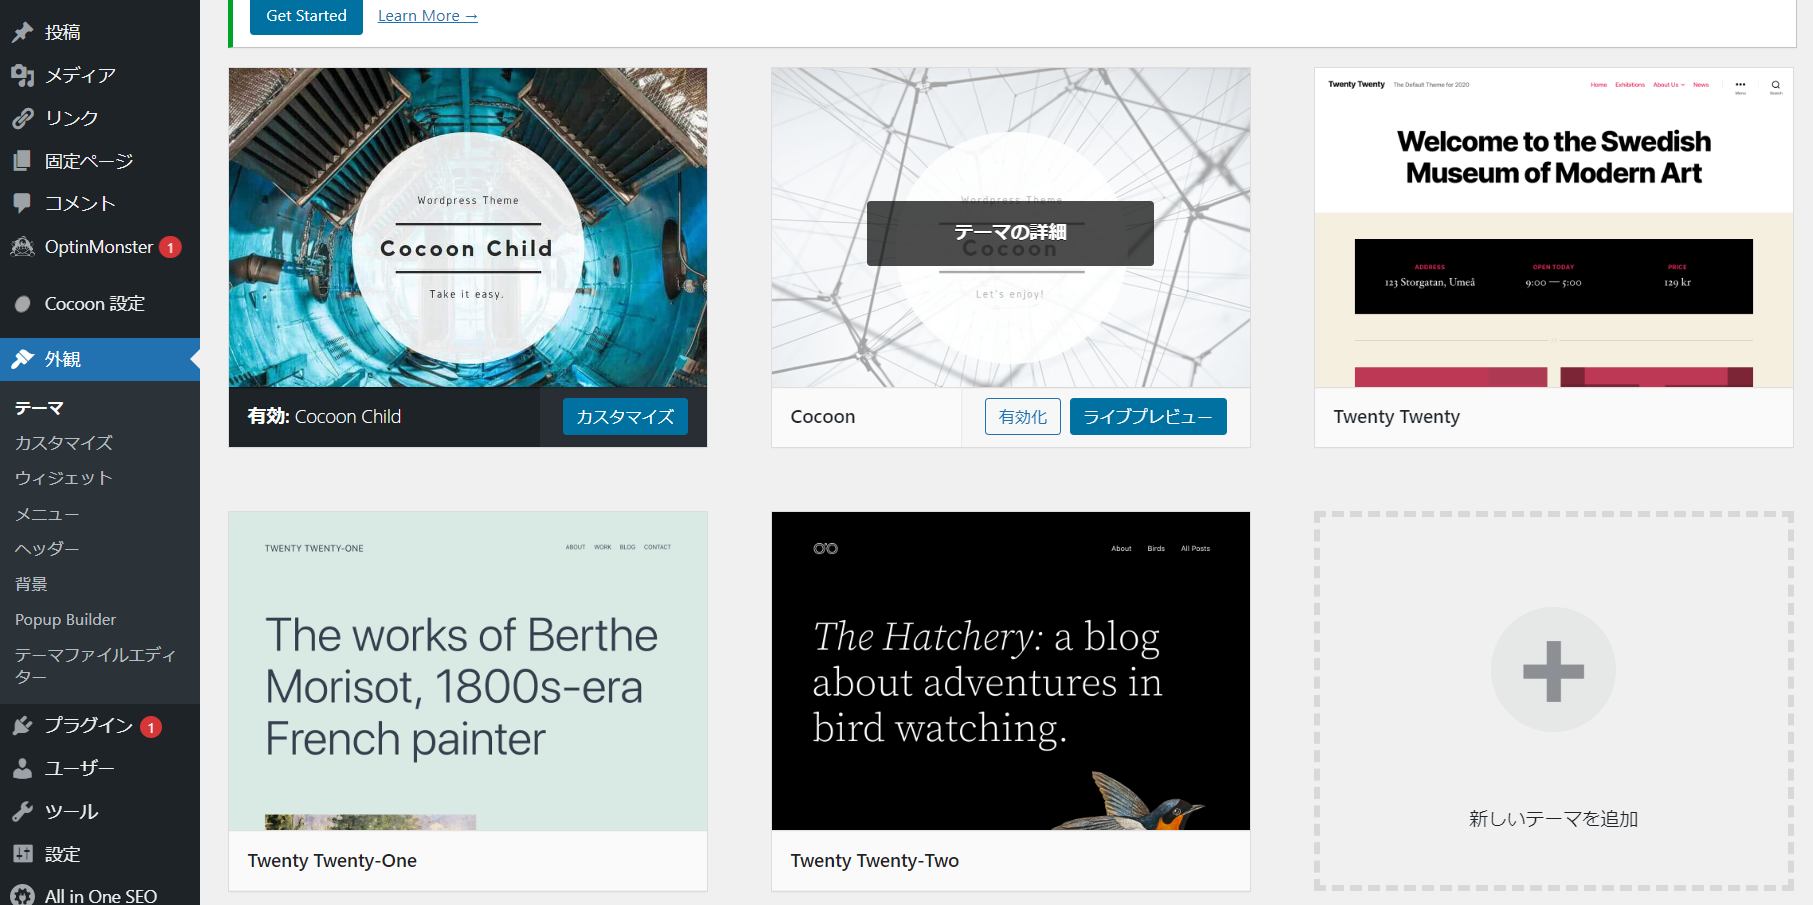Click the paintbrush icon beside 外観
This screenshot has height=905, width=1813.
(22, 359)
